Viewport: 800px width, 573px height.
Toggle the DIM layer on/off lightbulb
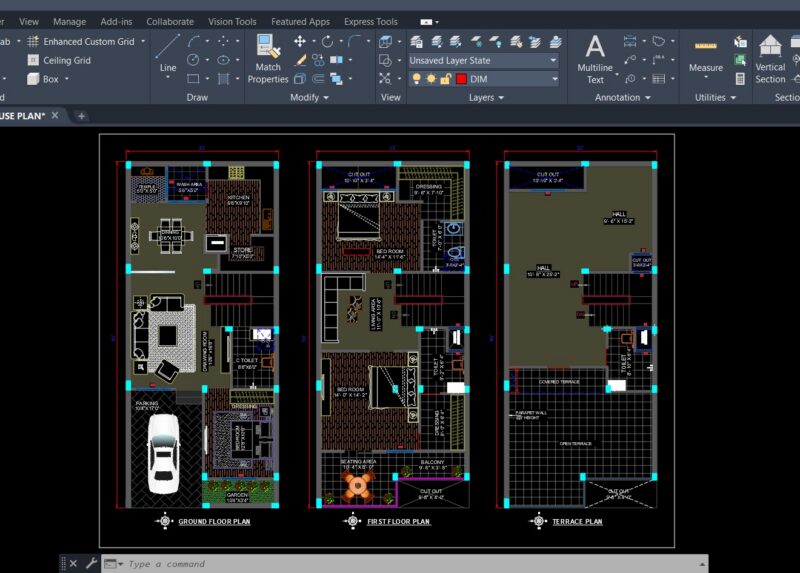pos(417,79)
